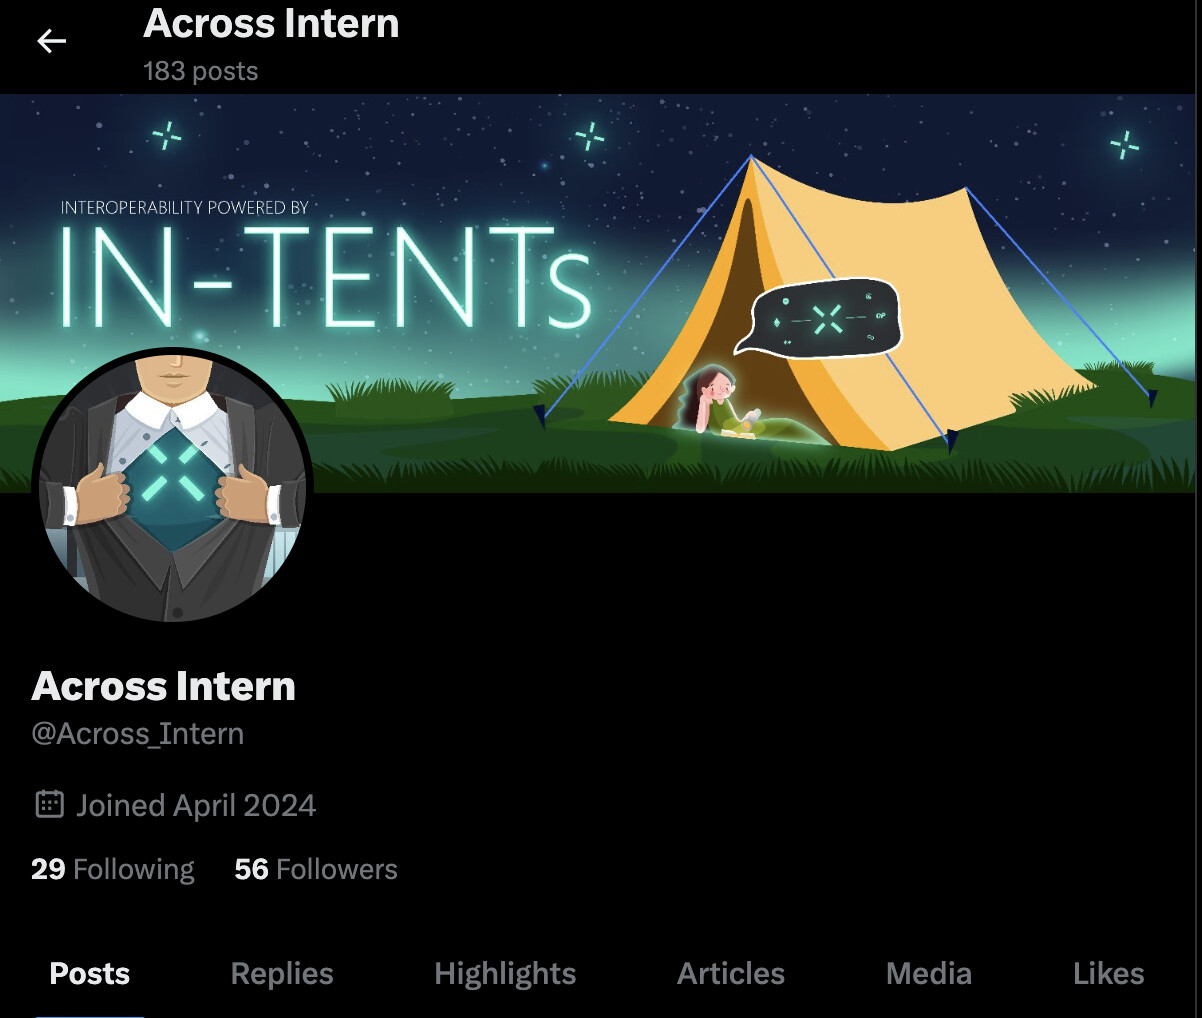This screenshot has width=1202, height=1018.
Task: Open the Across Intern profile picture
Action: [173, 486]
